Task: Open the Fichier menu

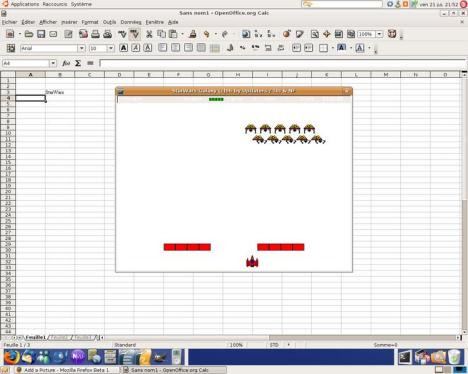Action: pos(10,22)
